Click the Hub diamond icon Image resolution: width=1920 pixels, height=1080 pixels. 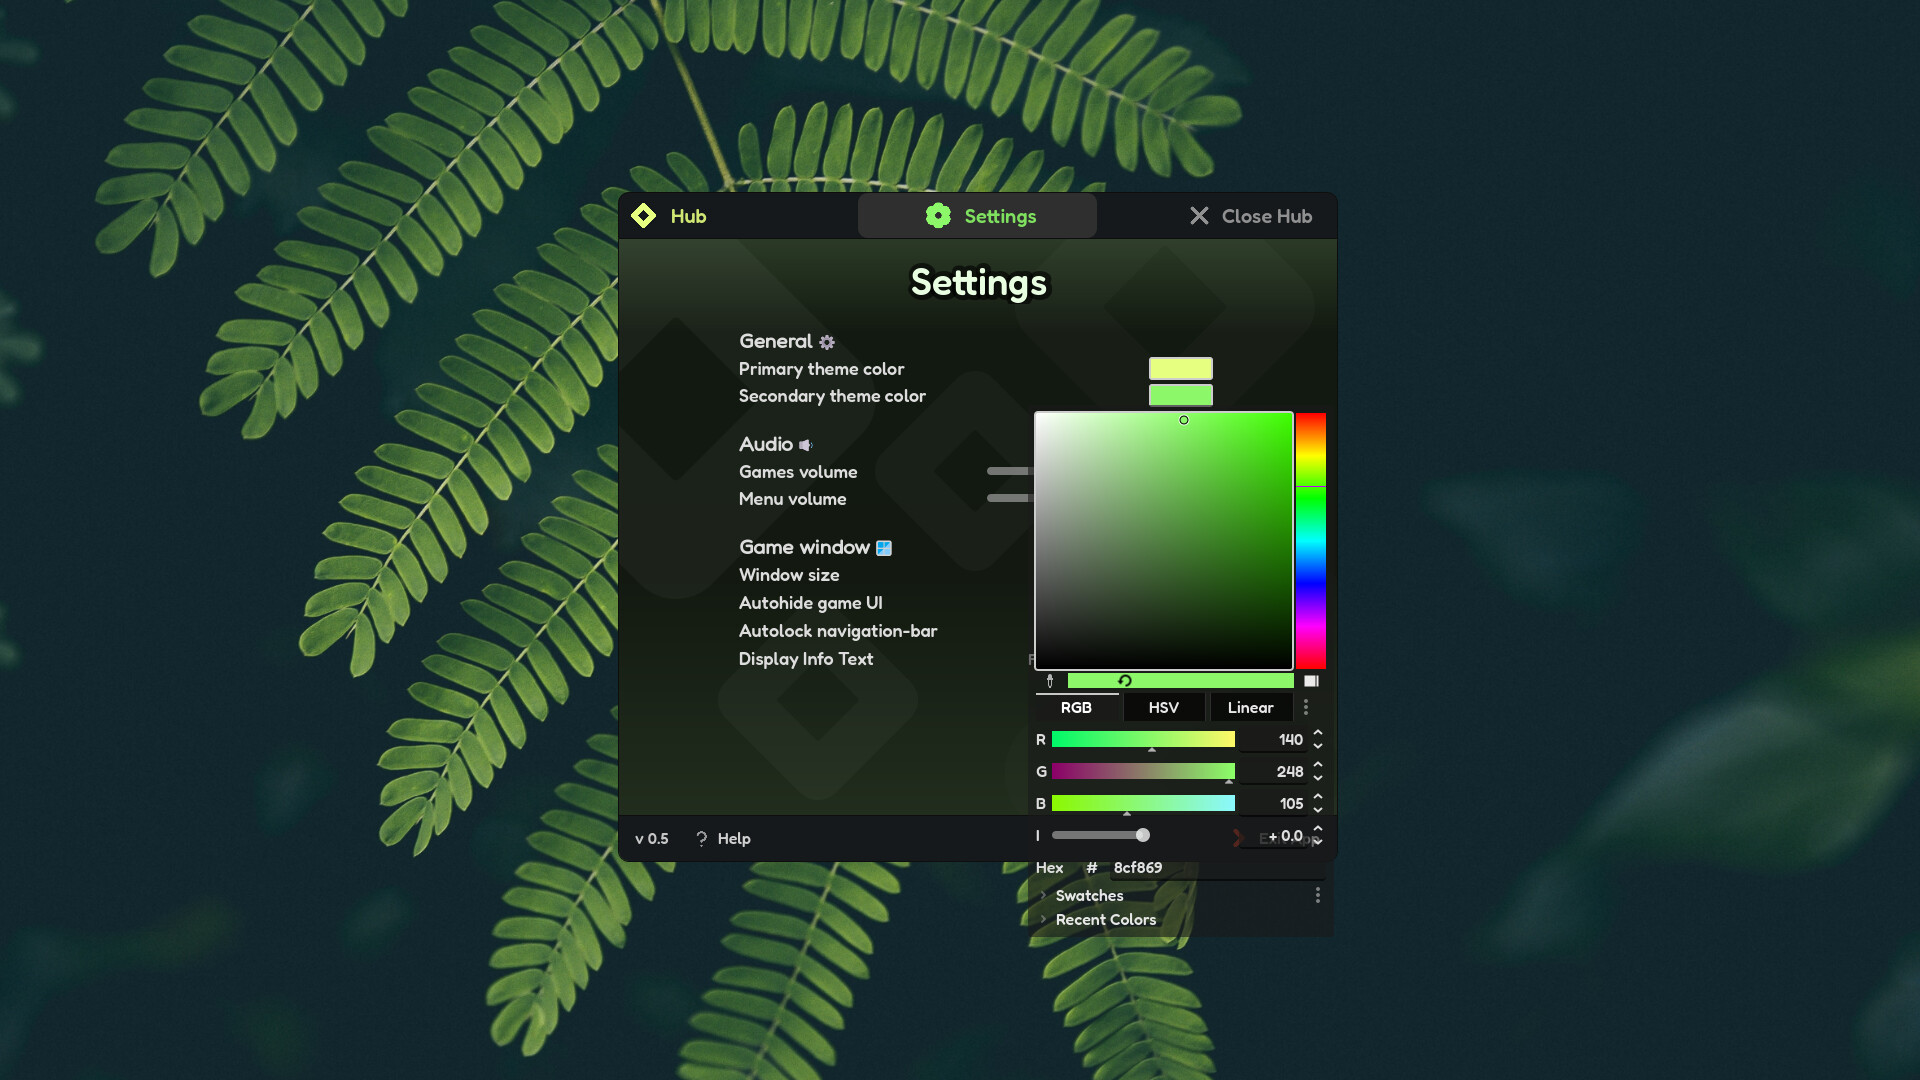[643, 216]
